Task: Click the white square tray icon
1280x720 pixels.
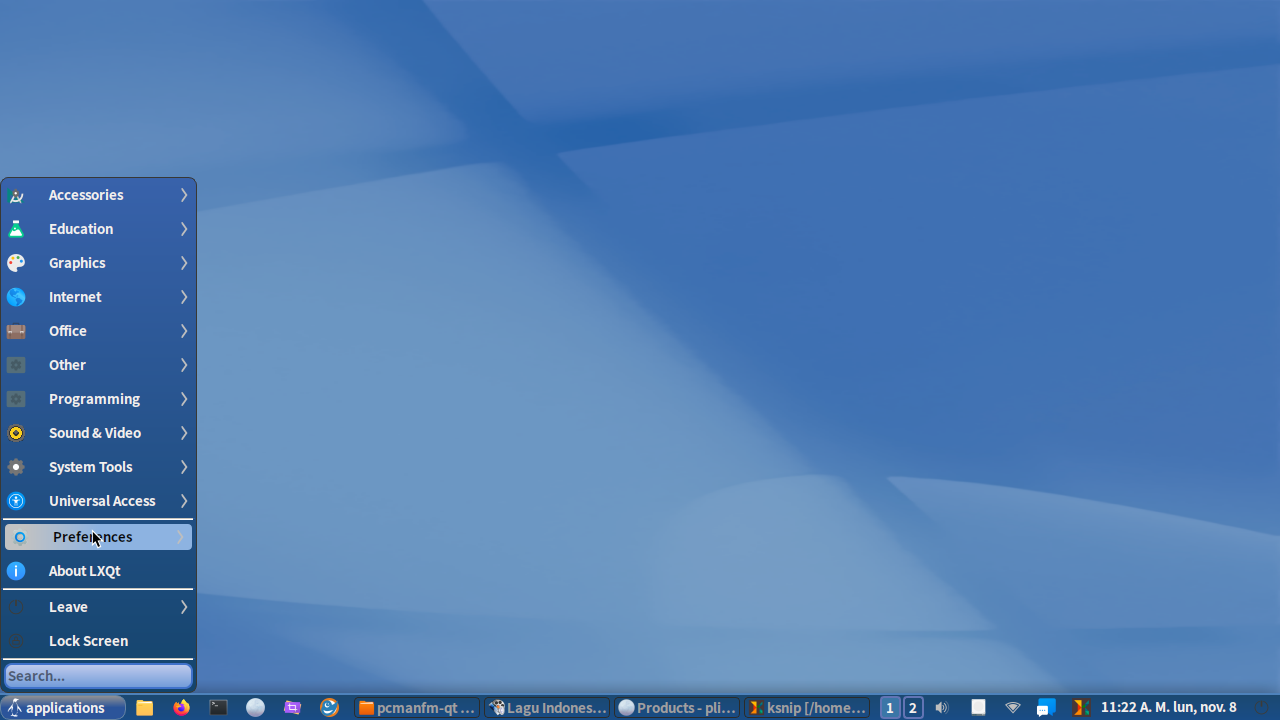Action: 978,707
